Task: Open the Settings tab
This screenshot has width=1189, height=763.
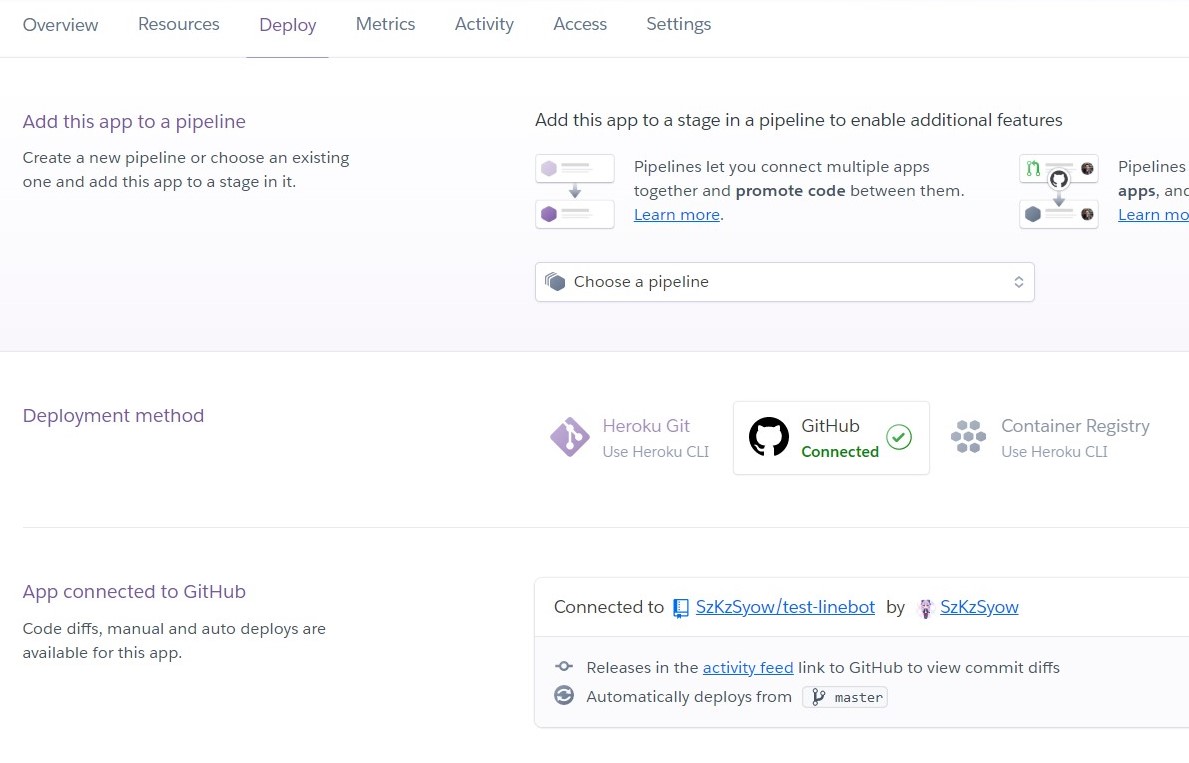Action: [x=679, y=24]
